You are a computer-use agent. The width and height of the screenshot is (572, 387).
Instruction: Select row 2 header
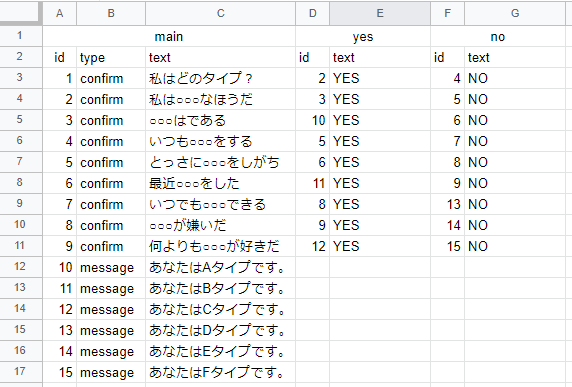[21, 57]
